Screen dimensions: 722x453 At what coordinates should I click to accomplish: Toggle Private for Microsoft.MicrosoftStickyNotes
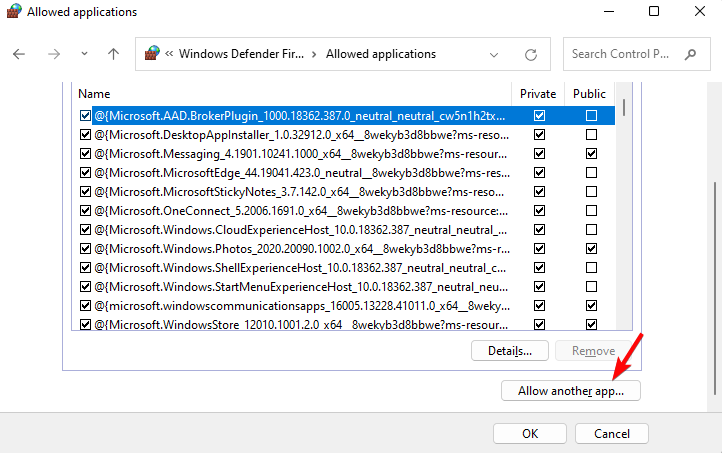[x=539, y=192]
